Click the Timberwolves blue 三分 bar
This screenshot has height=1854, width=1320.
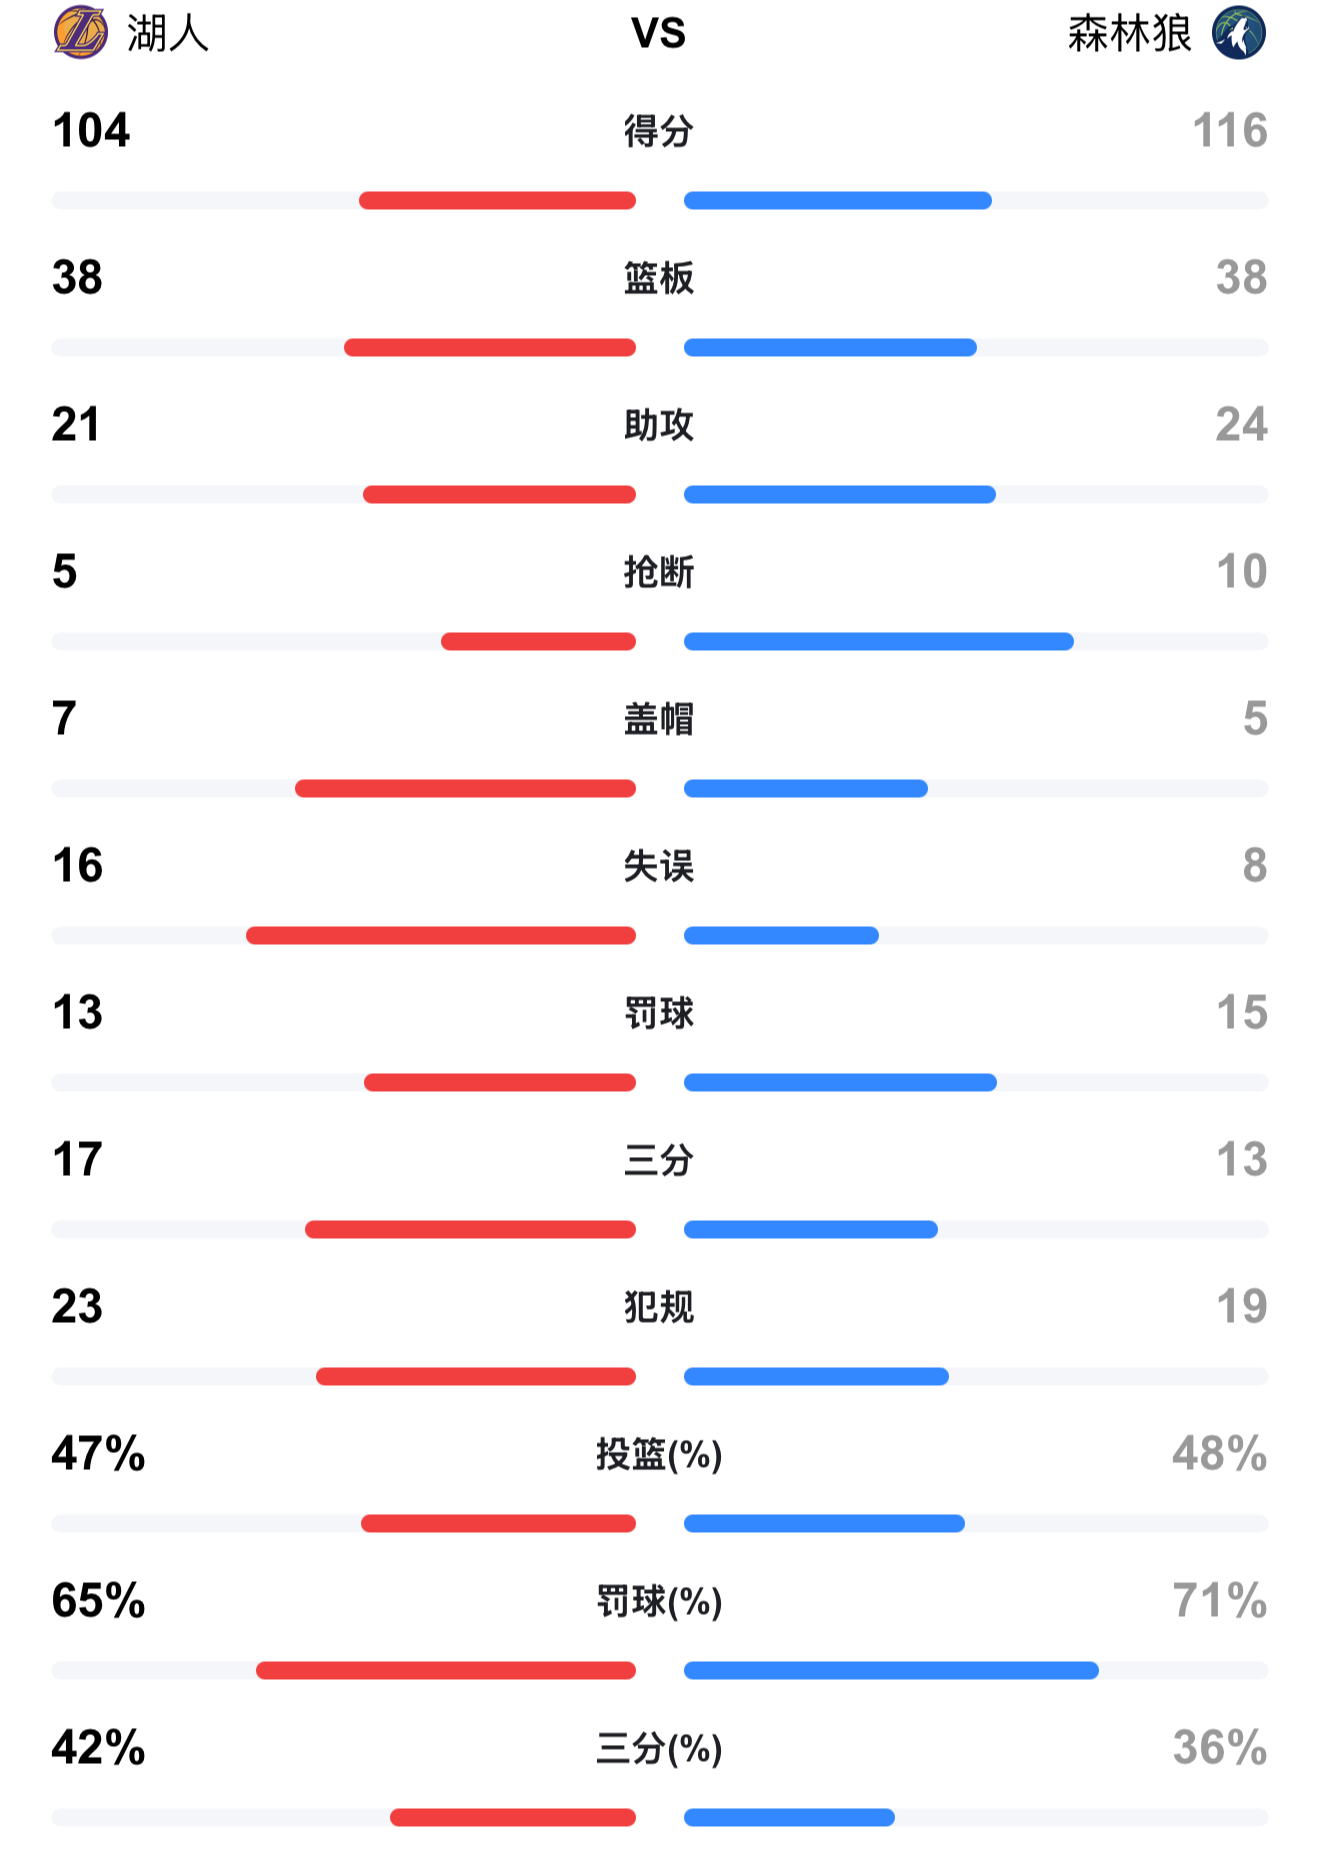point(810,1230)
